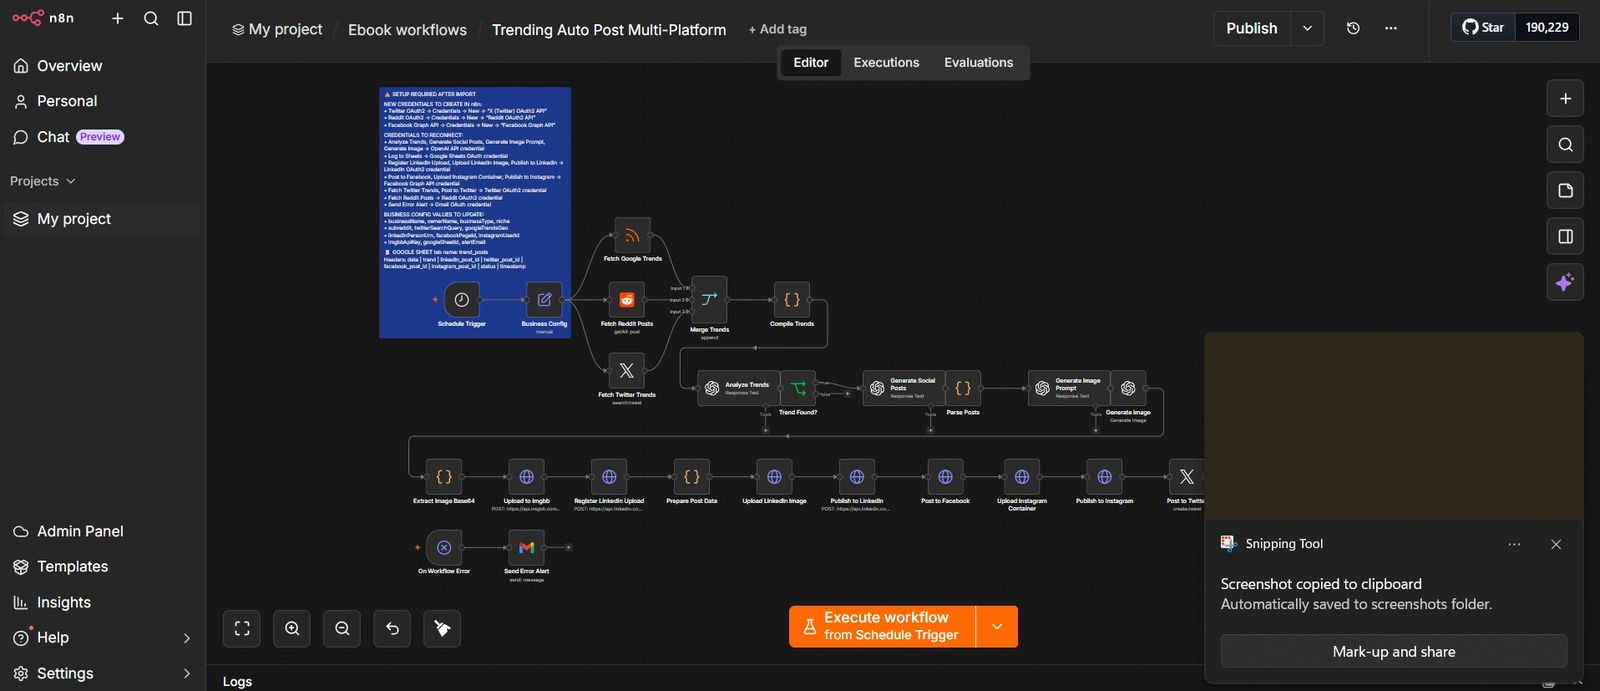Click the n8n logo
The image size is (1600, 691).
click(x=43, y=18)
